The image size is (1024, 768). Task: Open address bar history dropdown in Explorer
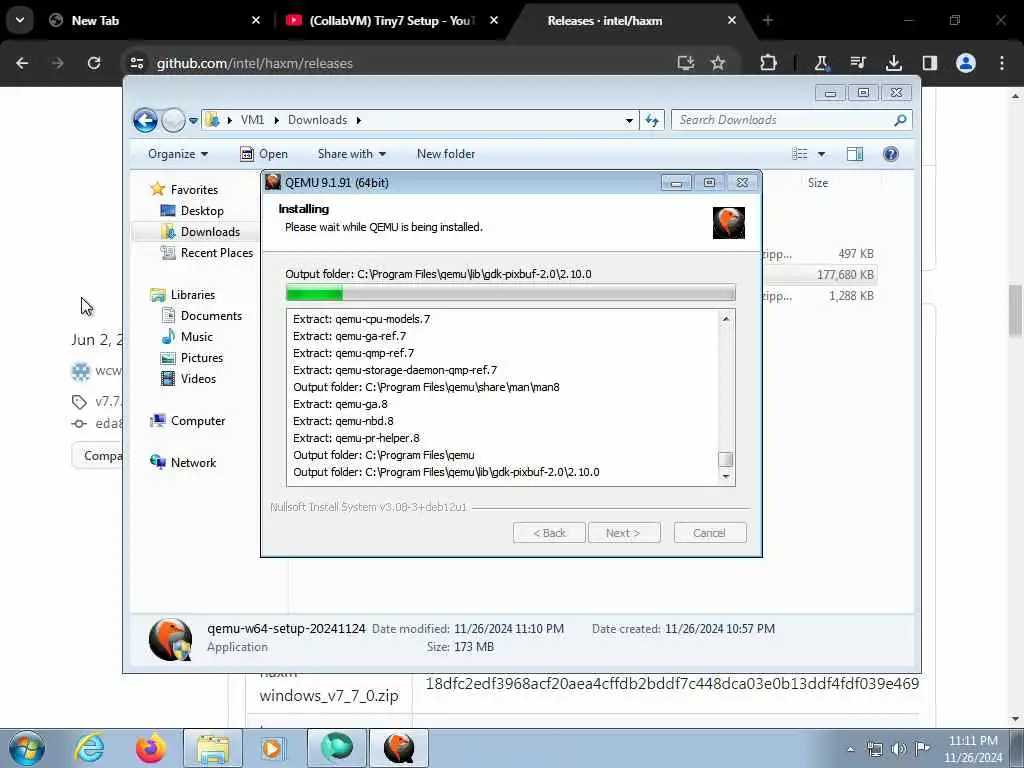pyautogui.click(x=629, y=120)
